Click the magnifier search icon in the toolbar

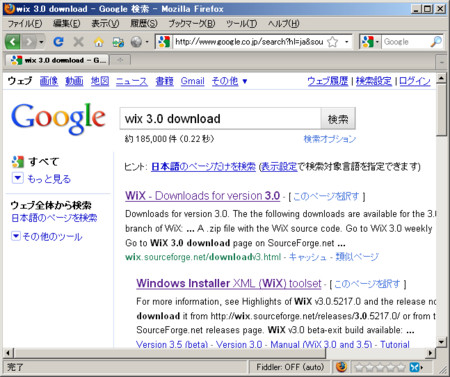point(436,42)
